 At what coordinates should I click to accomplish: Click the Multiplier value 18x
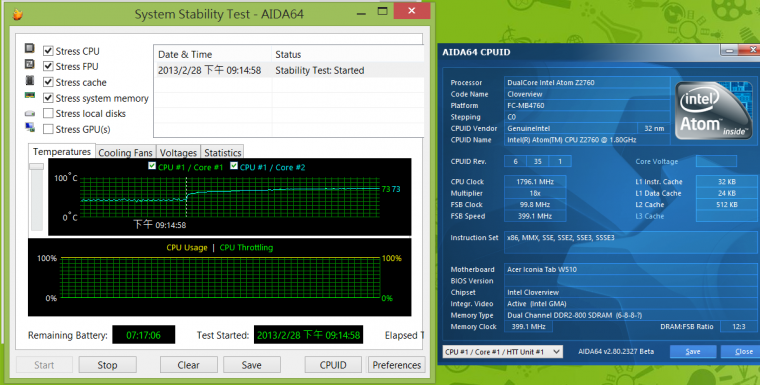535,193
